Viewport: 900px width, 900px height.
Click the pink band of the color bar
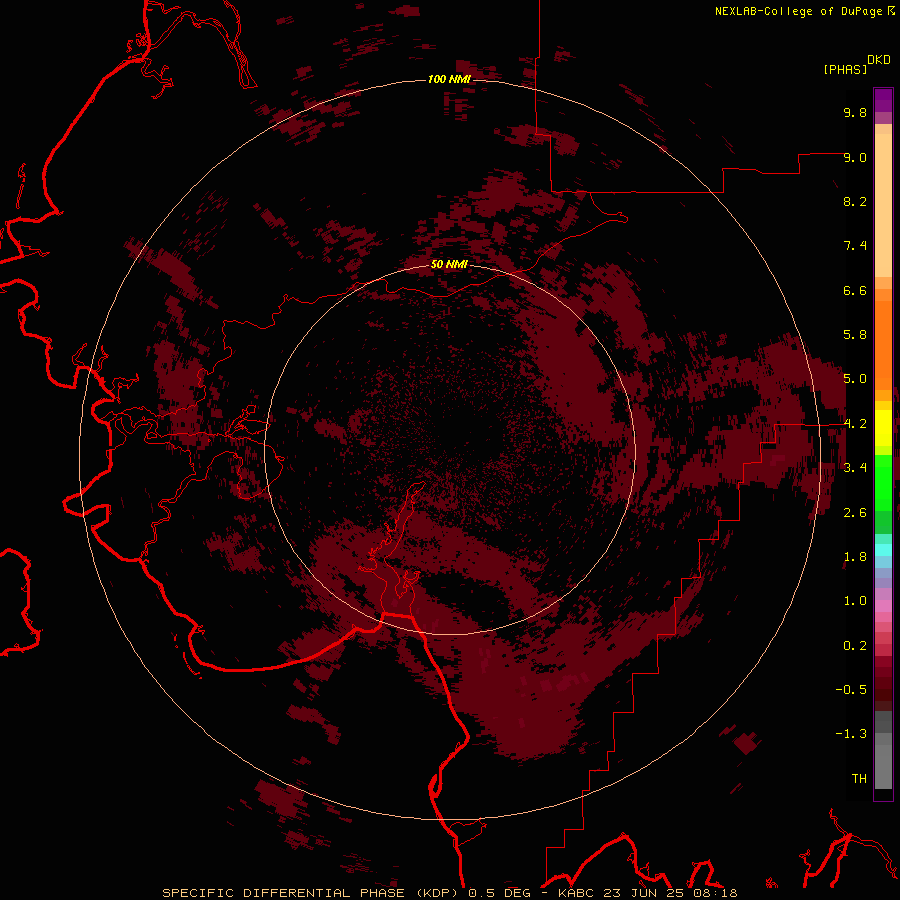pyautogui.click(x=883, y=605)
